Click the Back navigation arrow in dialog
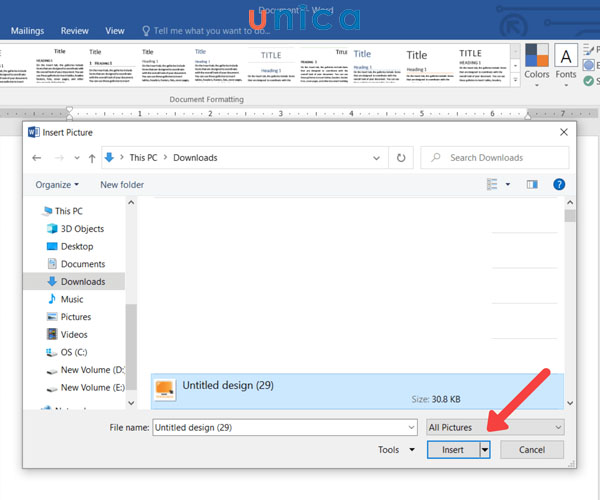The width and height of the screenshot is (600, 500). (x=37, y=158)
